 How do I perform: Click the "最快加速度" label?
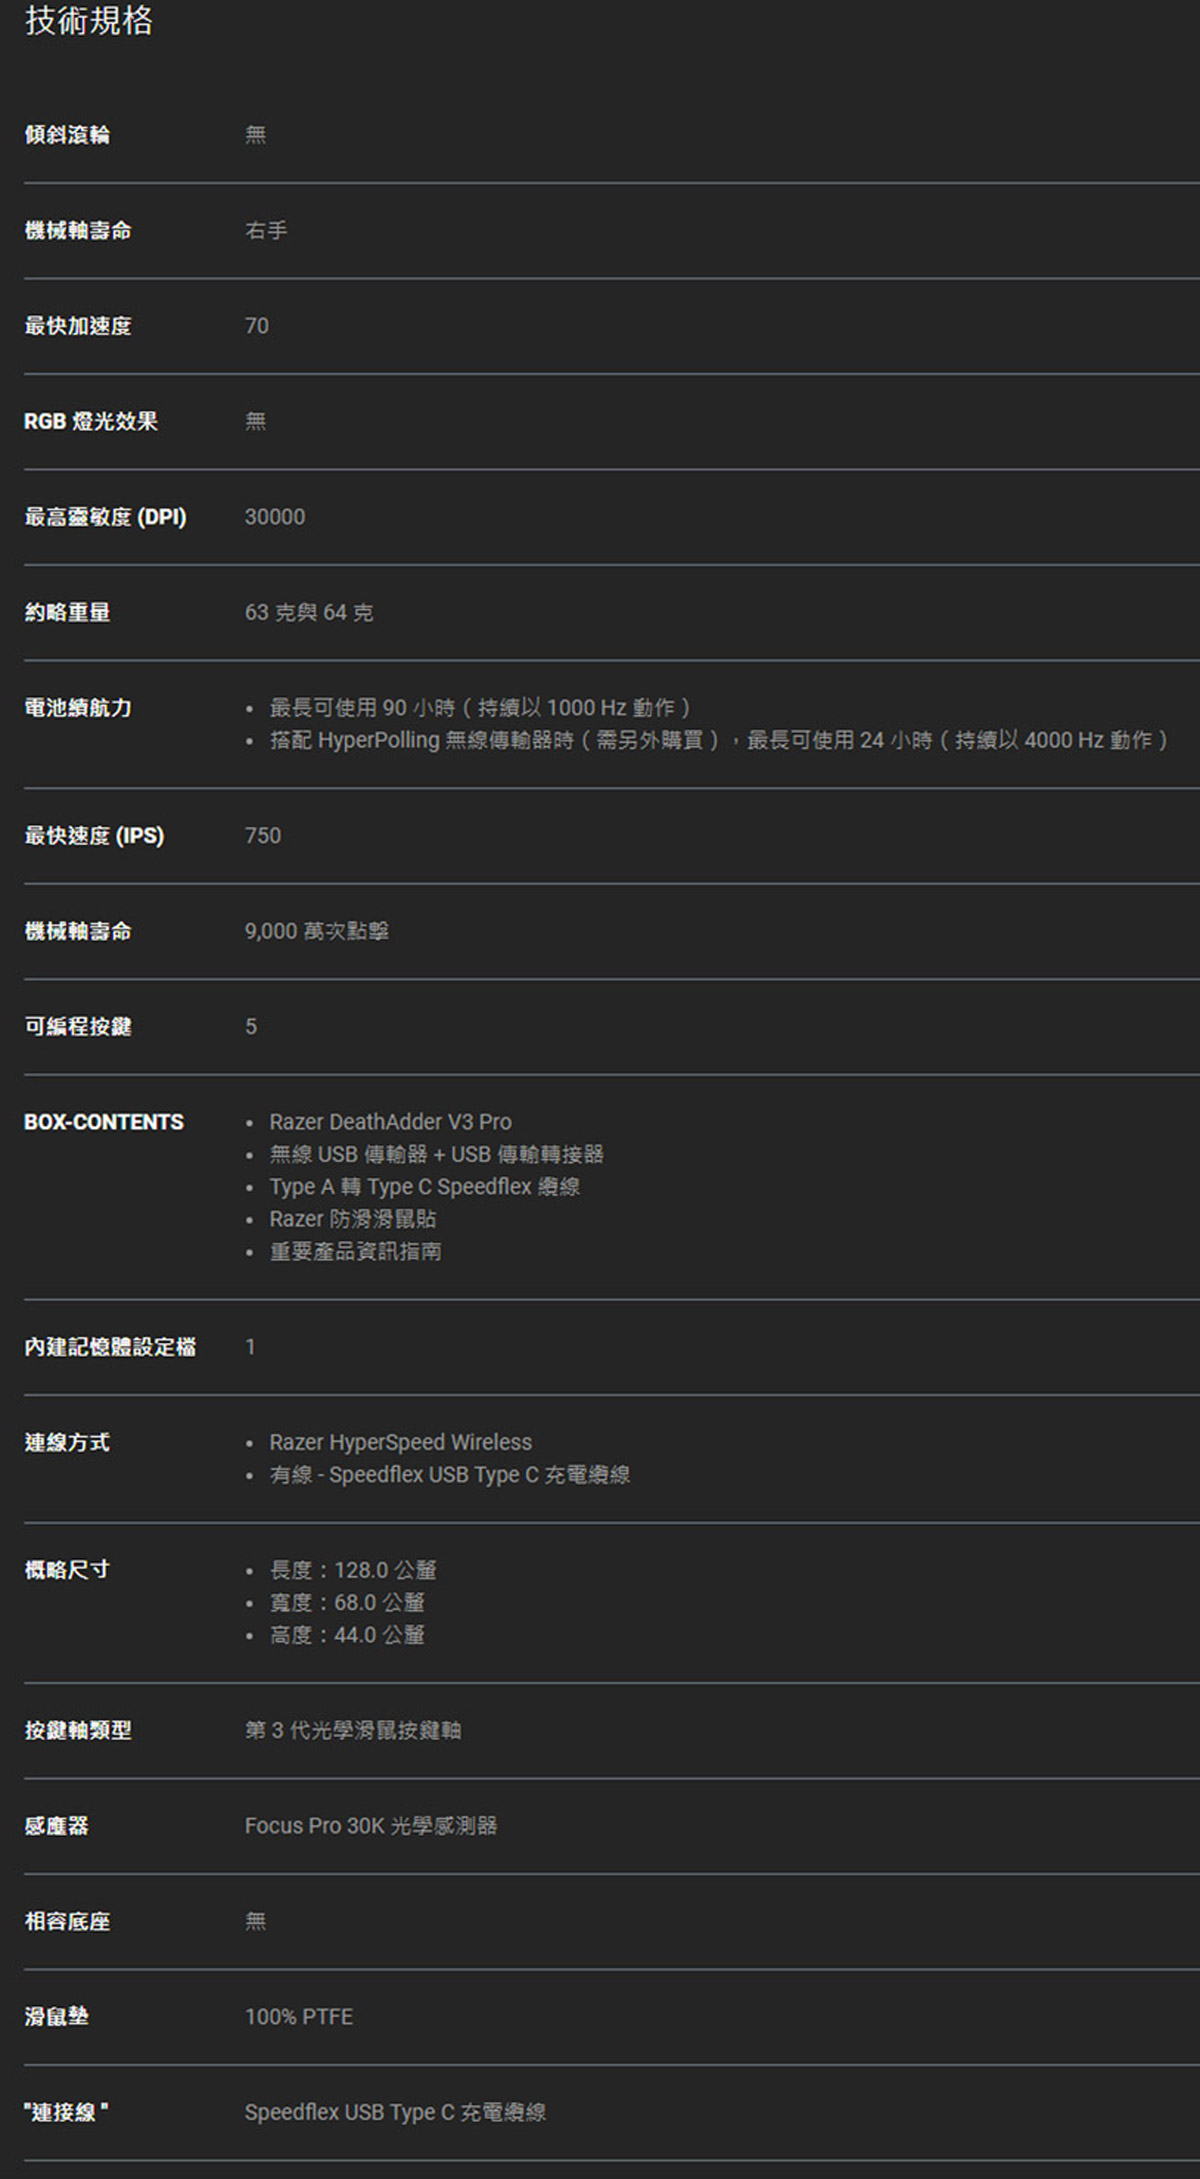click(78, 326)
